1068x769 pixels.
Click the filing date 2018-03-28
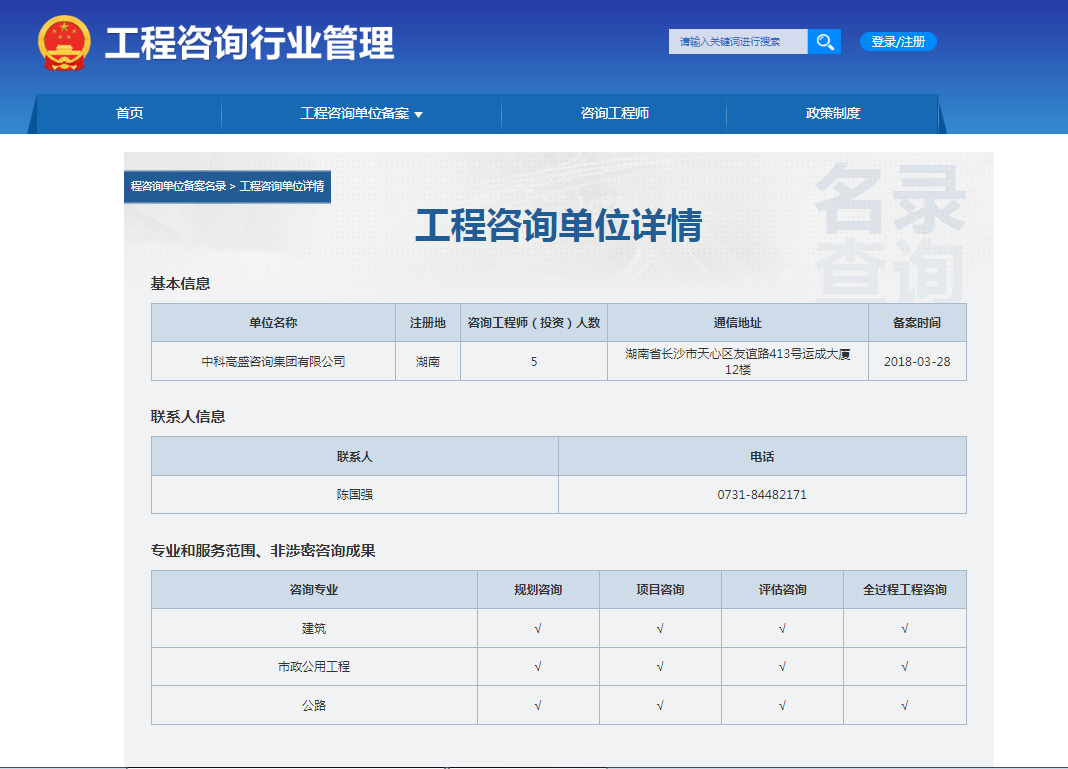click(x=917, y=362)
